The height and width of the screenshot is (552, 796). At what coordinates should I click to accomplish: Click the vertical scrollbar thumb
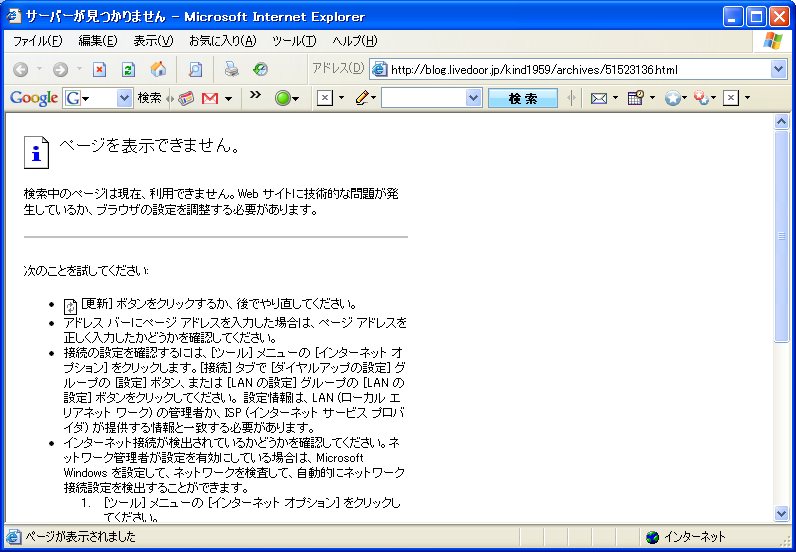click(781, 237)
